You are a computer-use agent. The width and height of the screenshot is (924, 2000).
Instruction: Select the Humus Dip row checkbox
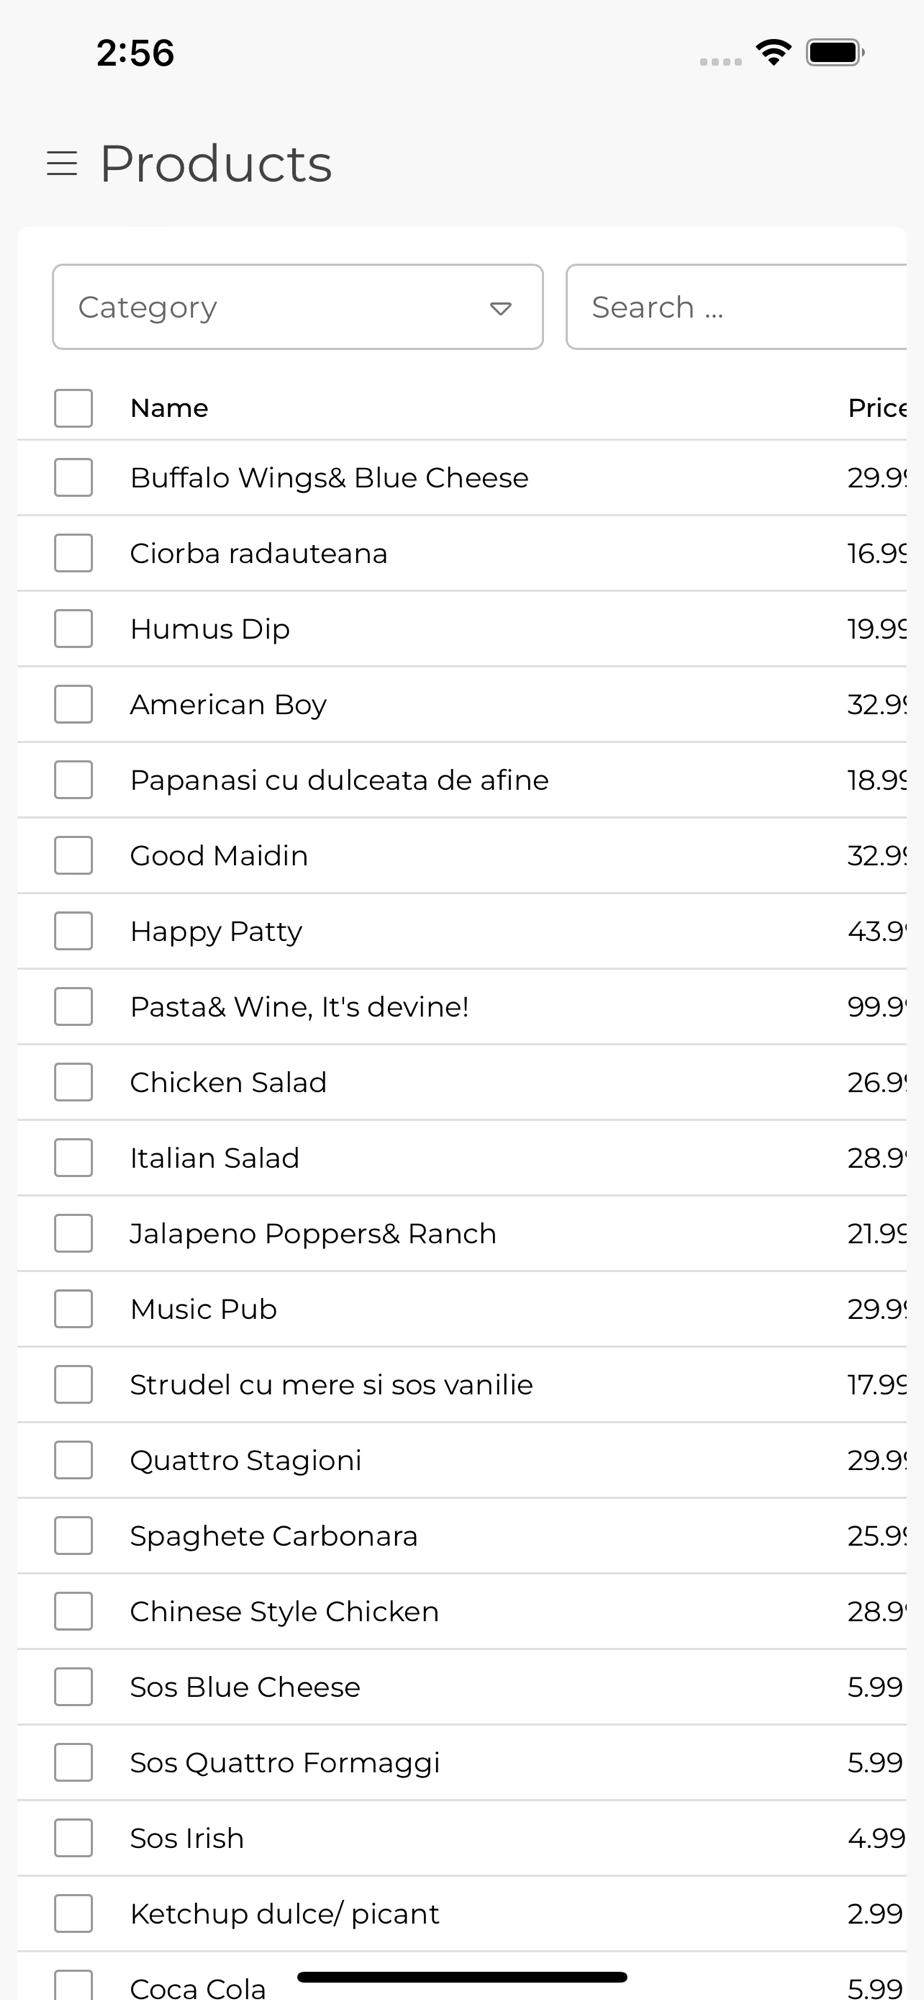tap(73, 629)
